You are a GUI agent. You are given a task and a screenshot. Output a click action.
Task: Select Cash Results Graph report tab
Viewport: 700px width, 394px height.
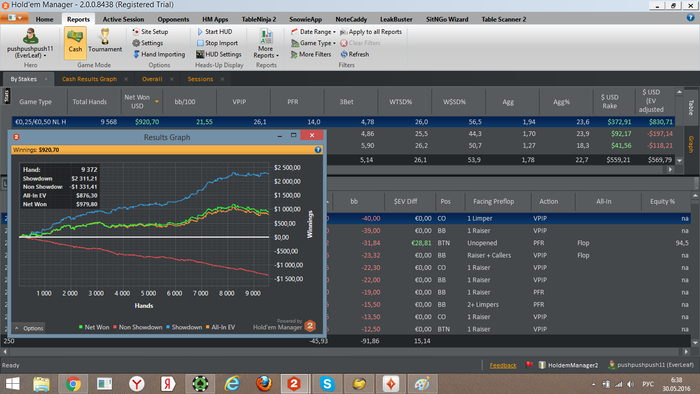tap(89, 79)
